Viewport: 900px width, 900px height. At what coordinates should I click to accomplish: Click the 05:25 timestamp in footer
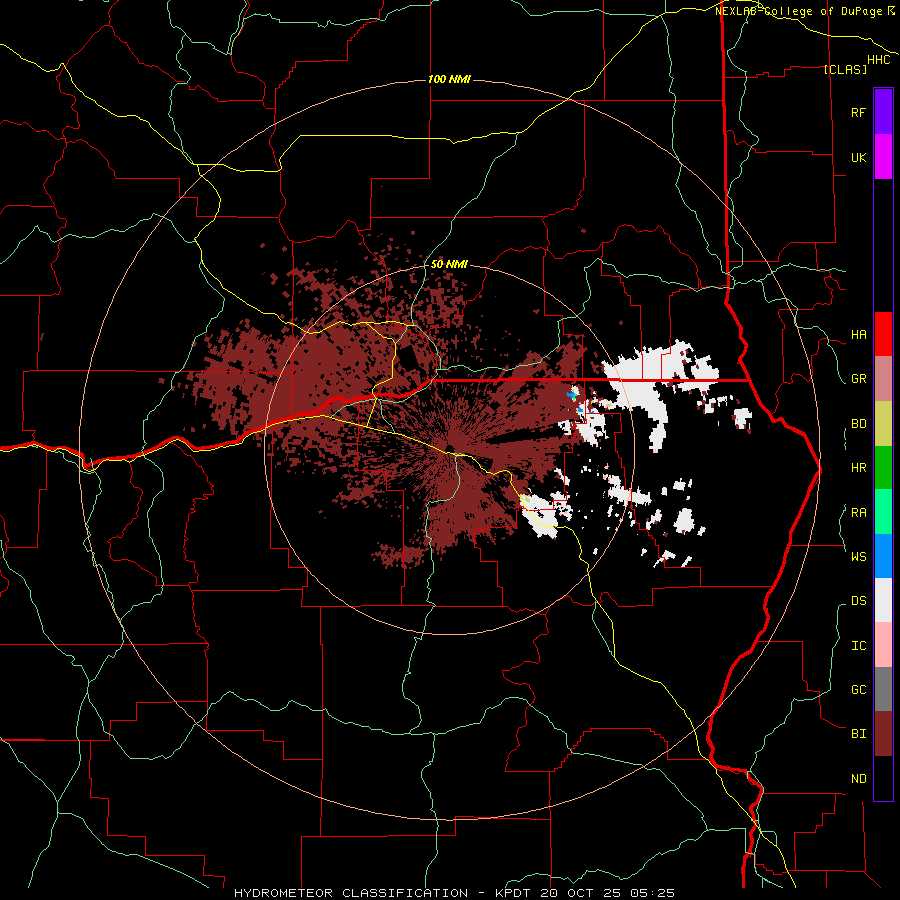pyautogui.click(x=651, y=893)
